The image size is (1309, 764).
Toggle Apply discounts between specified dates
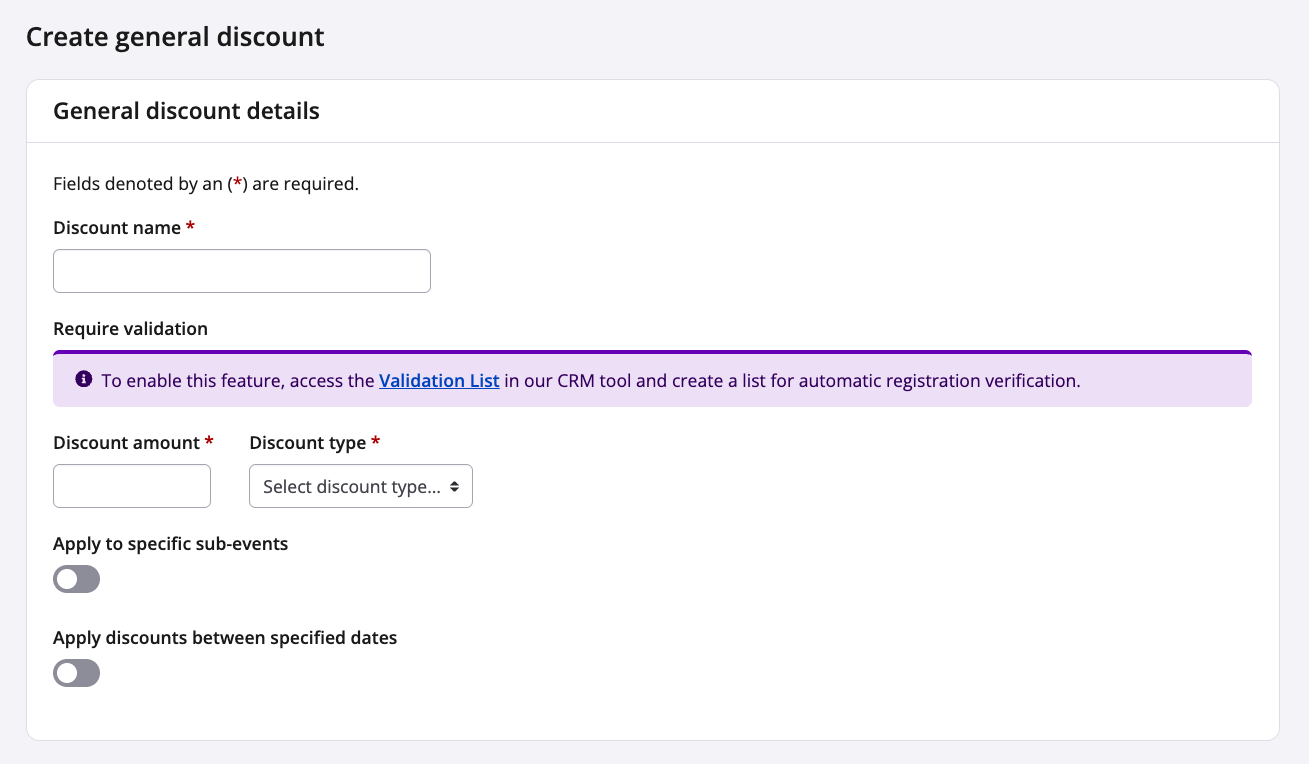click(77, 673)
